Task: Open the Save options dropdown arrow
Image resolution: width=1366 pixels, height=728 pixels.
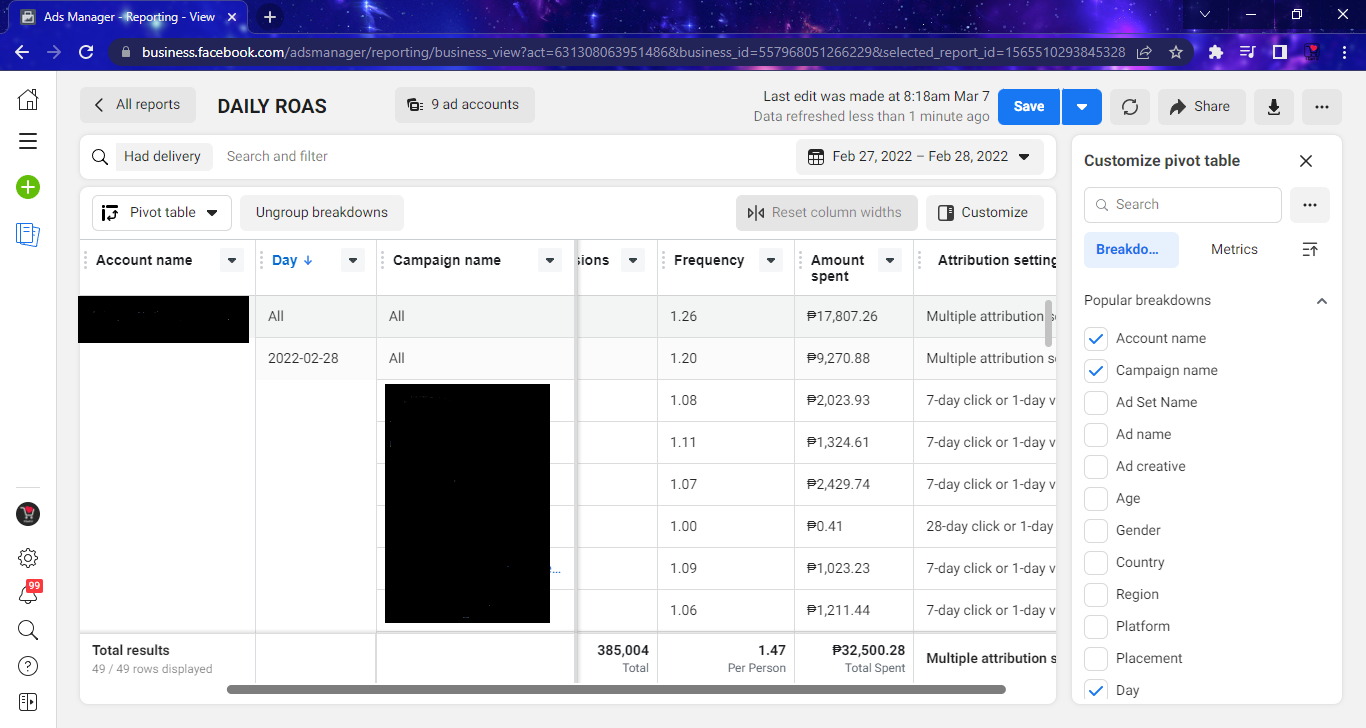Action: pyautogui.click(x=1082, y=107)
